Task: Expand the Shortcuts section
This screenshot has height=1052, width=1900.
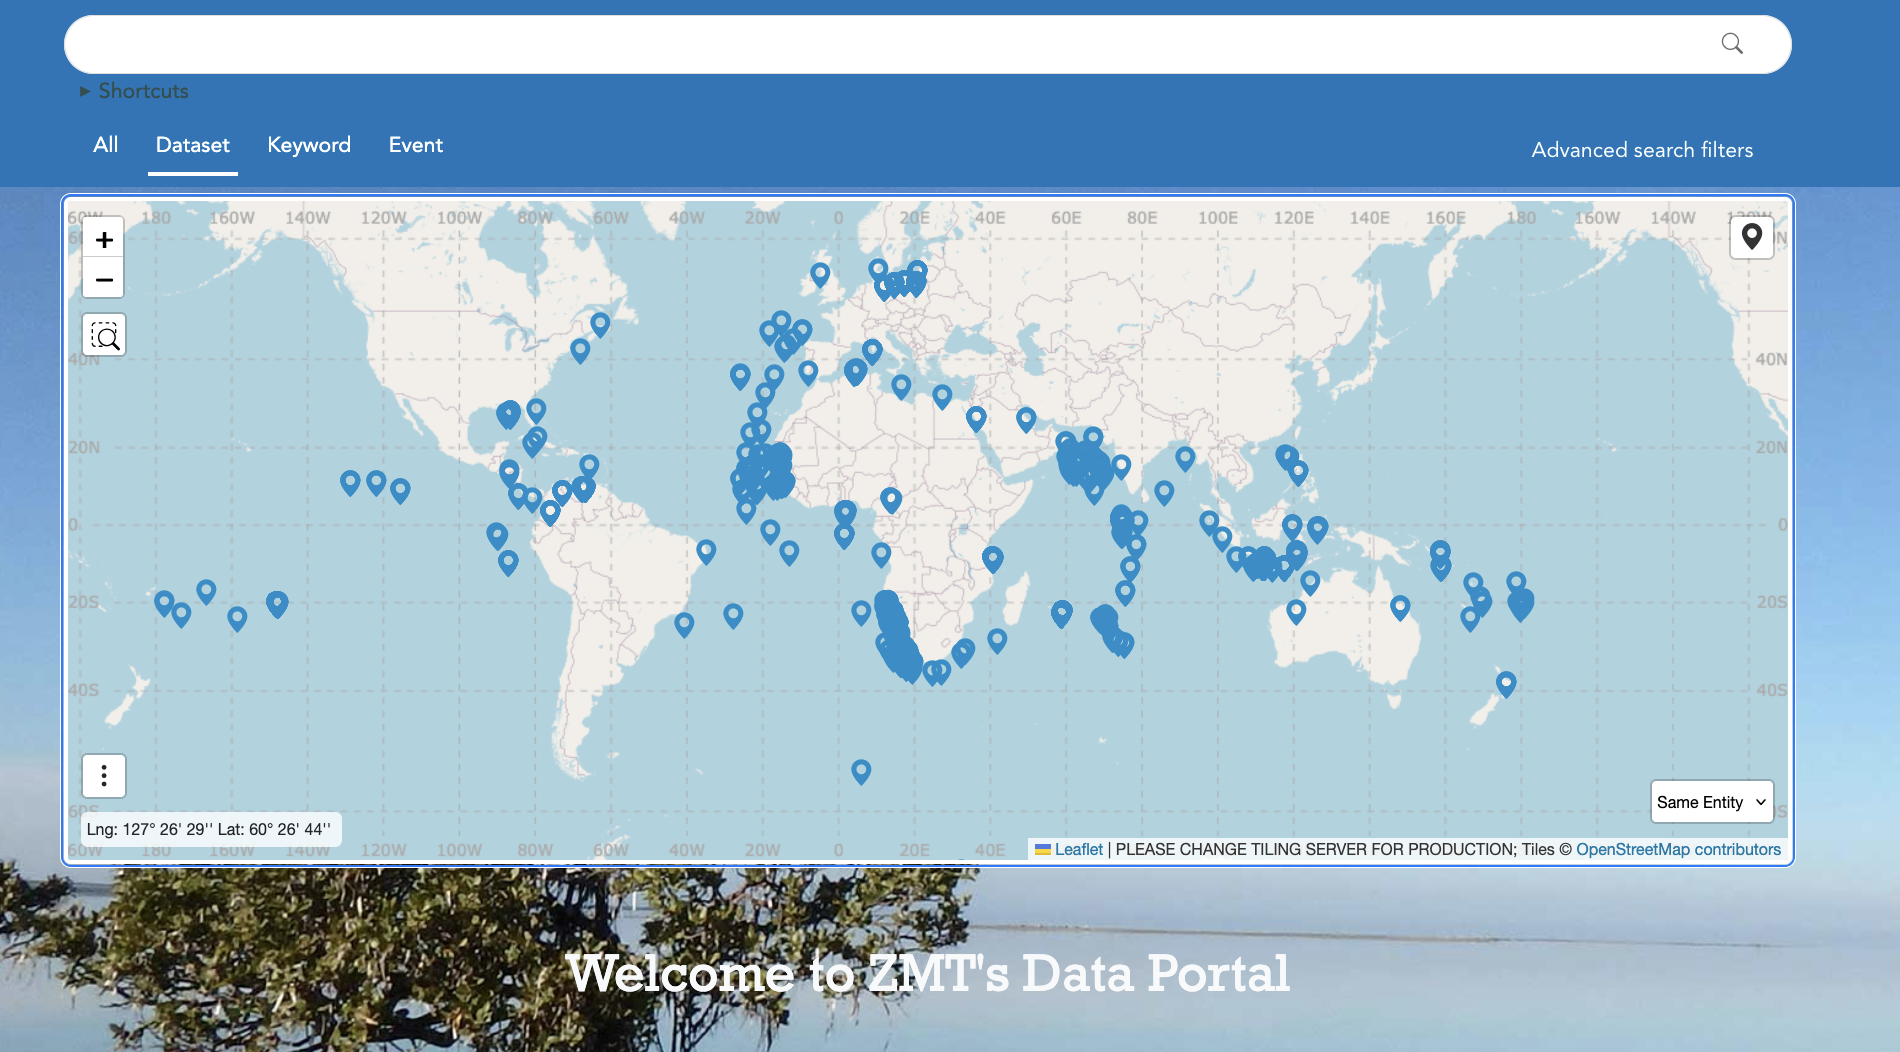Action: [135, 91]
